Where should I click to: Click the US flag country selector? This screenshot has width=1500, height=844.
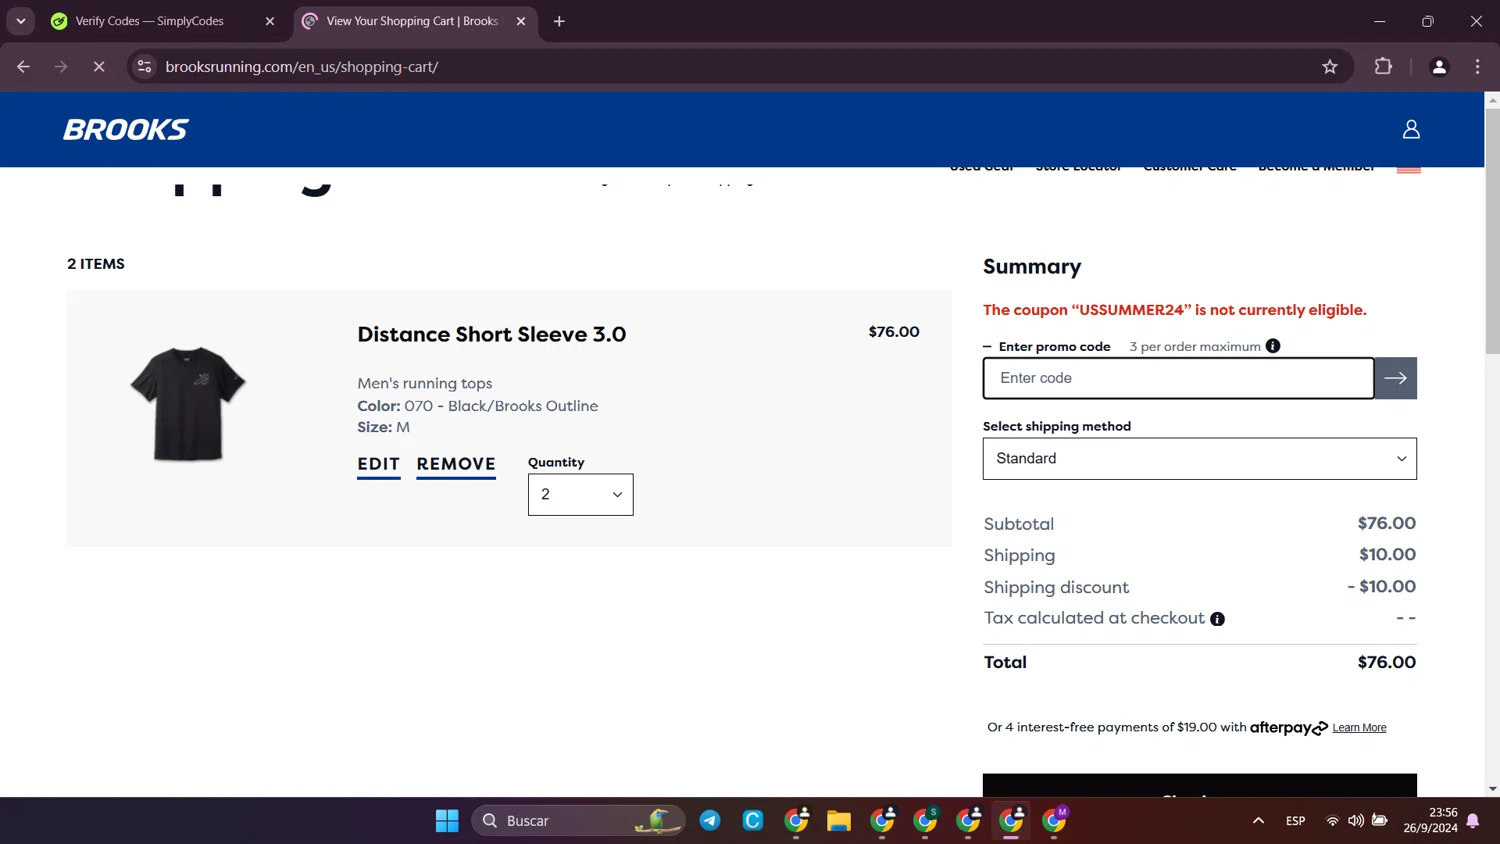point(1409,168)
